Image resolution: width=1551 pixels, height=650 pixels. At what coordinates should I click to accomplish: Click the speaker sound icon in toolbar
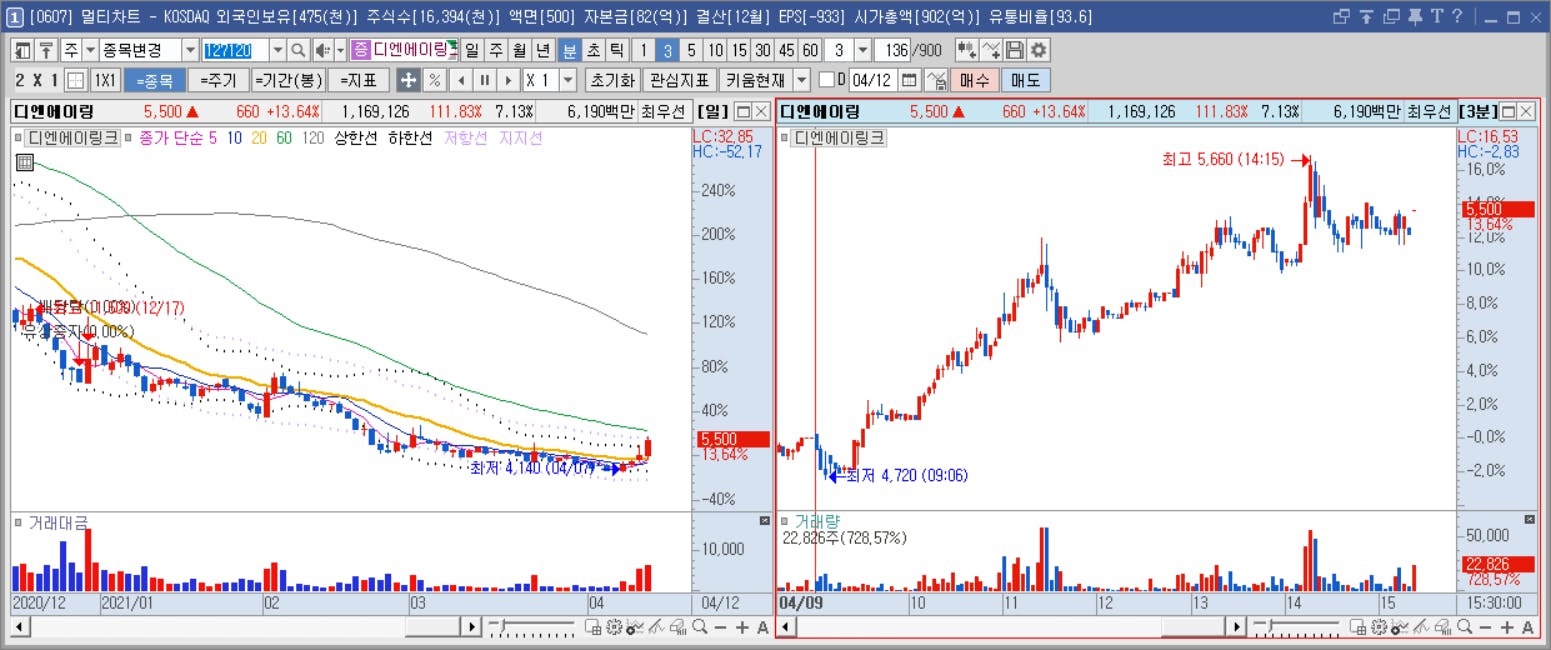tap(322, 51)
